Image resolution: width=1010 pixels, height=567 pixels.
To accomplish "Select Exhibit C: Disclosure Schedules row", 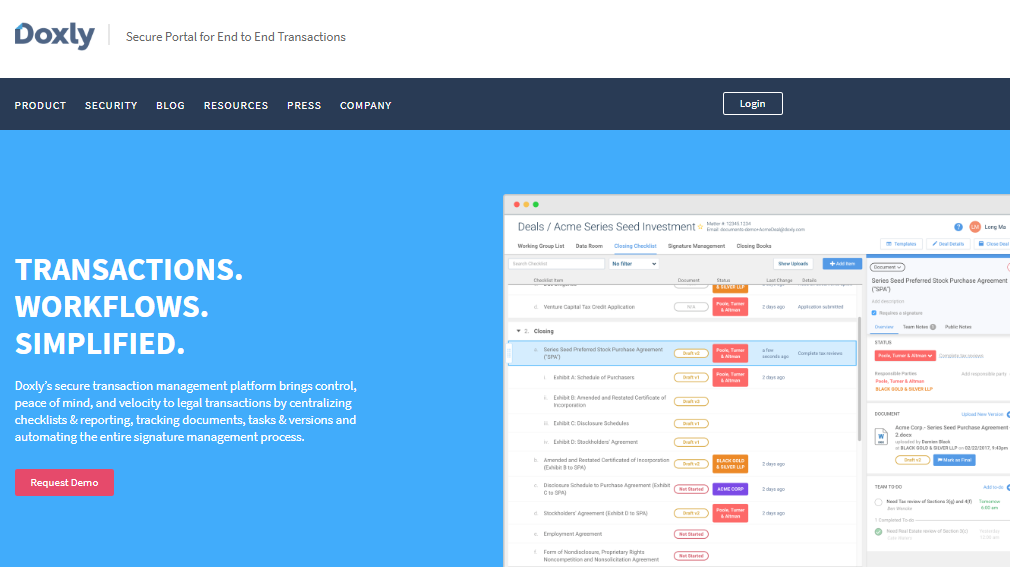I will (x=683, y=423).
